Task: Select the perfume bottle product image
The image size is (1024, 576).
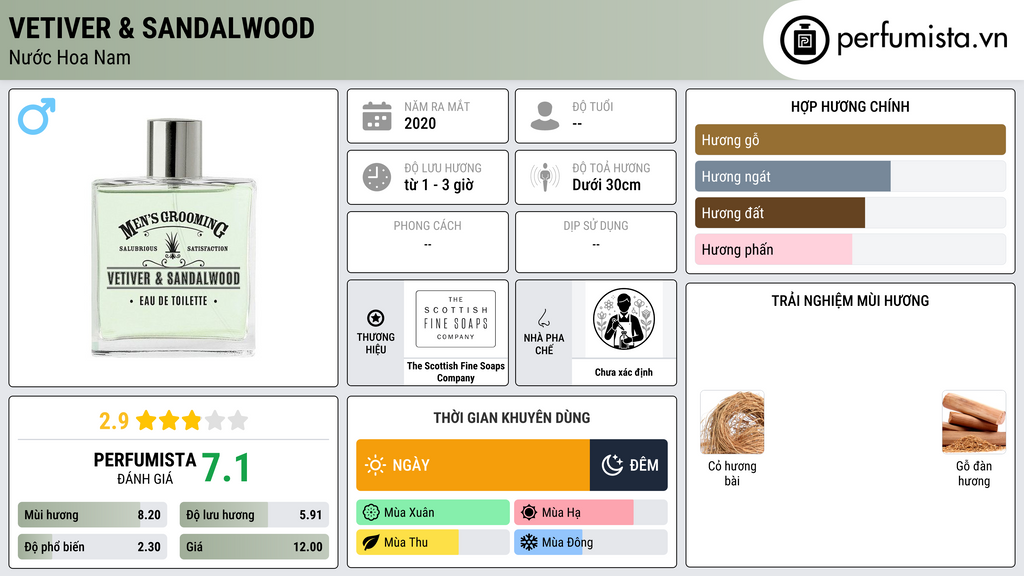Action: point(173,238)
